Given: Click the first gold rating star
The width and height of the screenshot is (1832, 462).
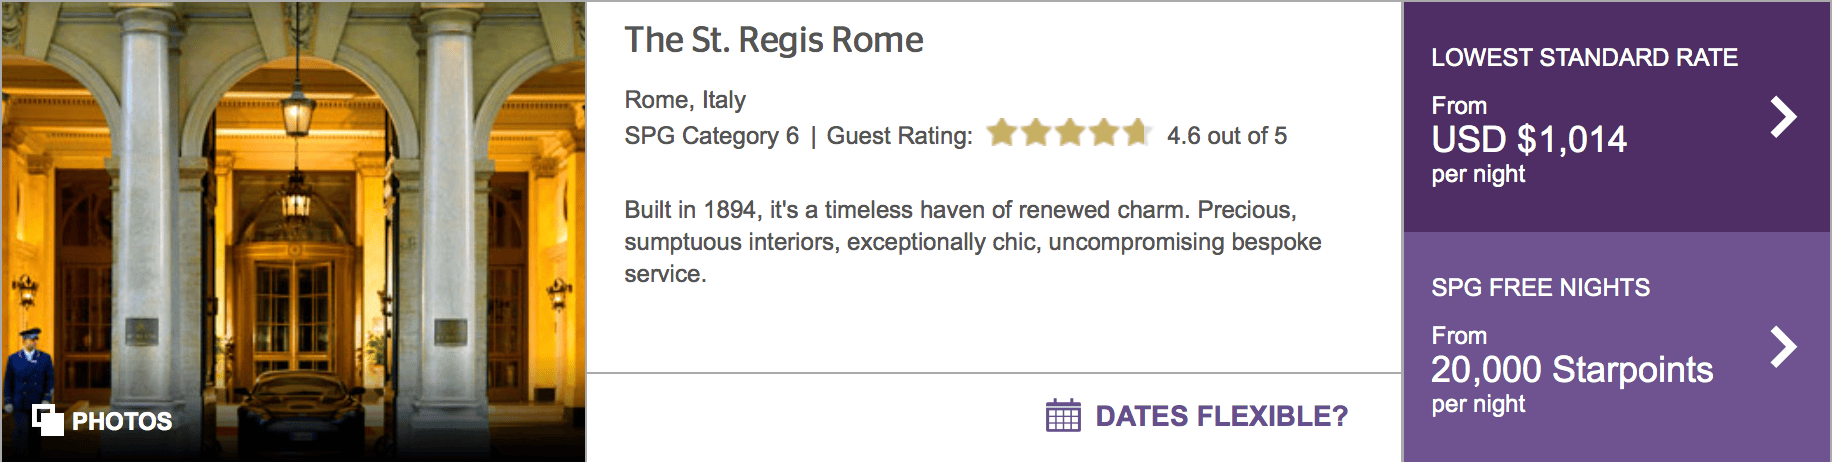Looking at the screenshot, I should (x=1002, y=132).
